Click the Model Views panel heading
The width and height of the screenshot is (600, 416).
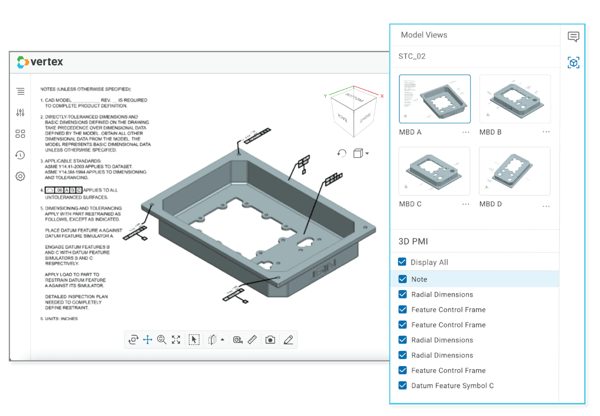point(424,35)
